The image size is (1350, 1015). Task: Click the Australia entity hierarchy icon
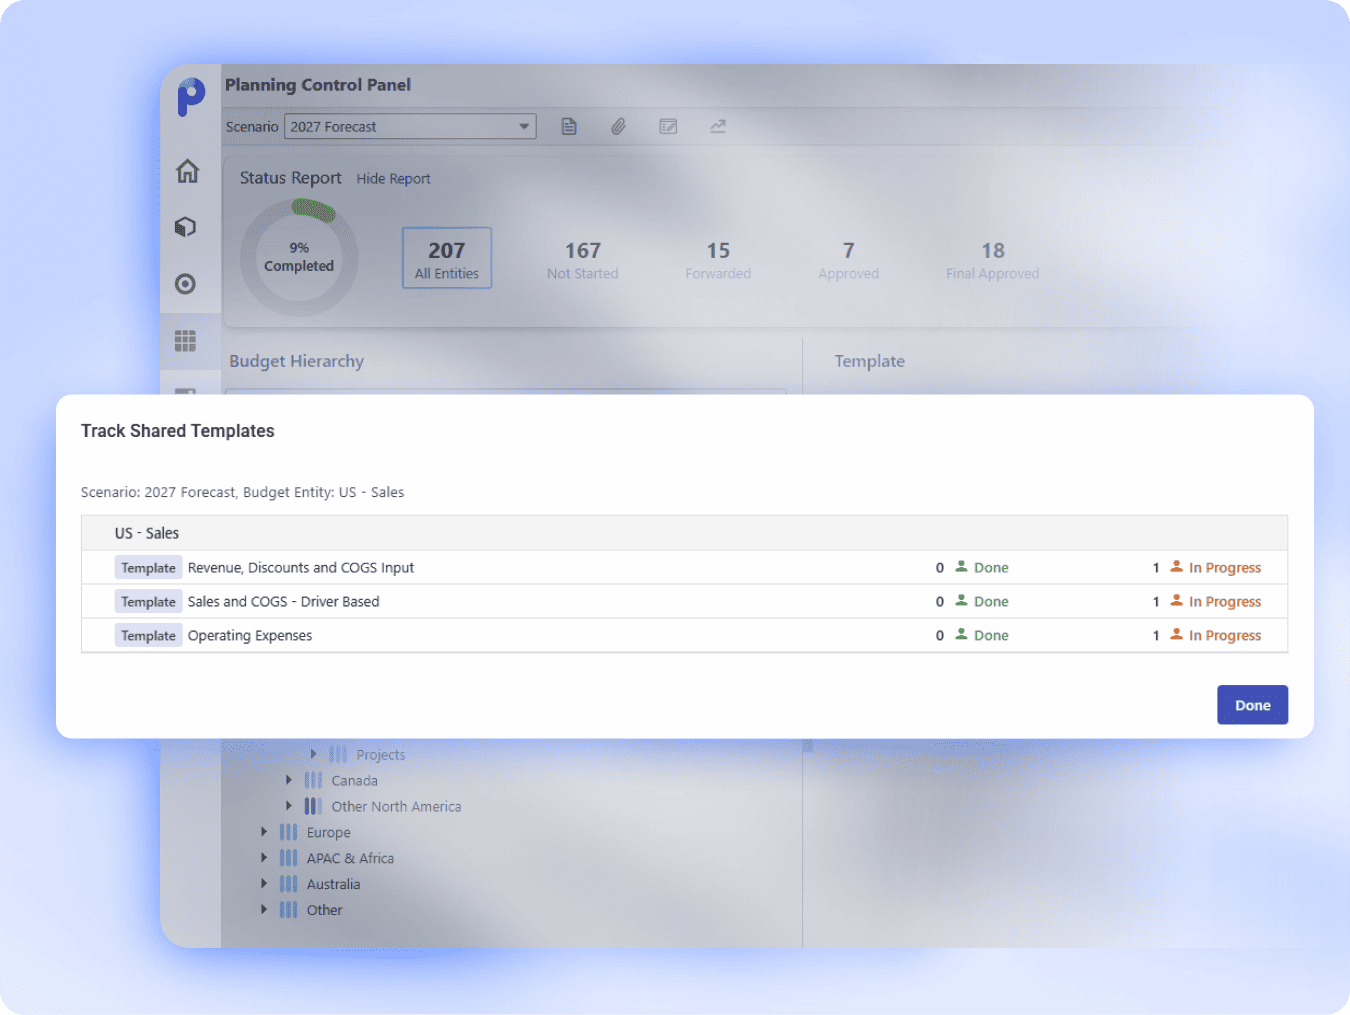pyautogui.click(x=289, y=884)
